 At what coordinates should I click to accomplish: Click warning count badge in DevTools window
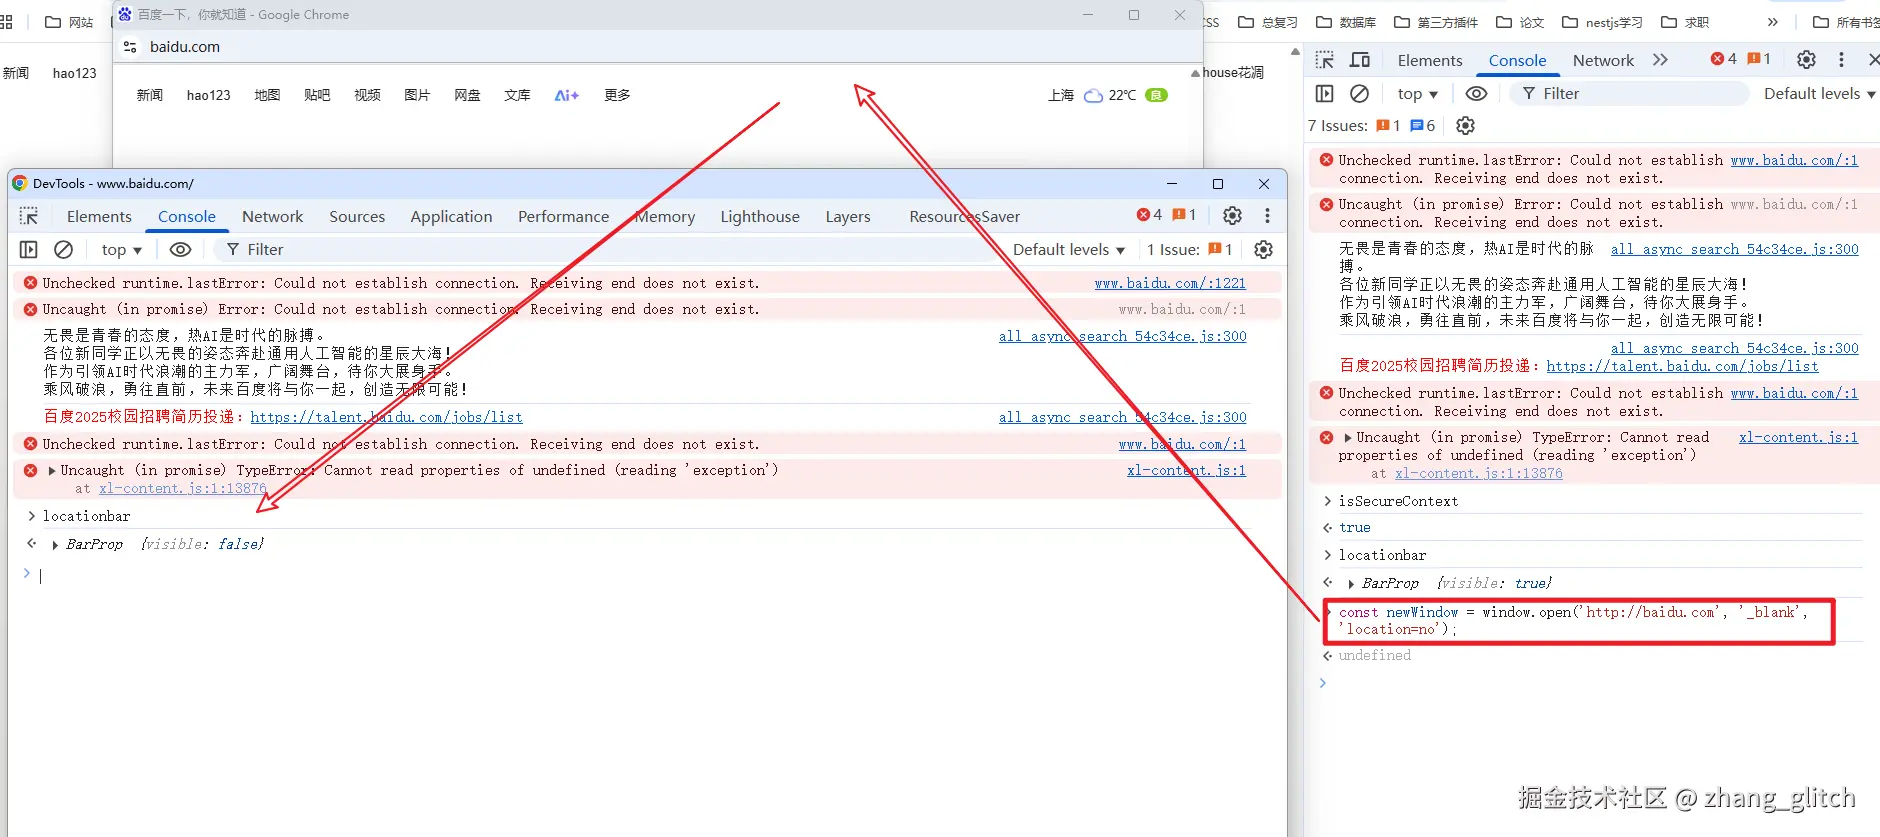1184,215
